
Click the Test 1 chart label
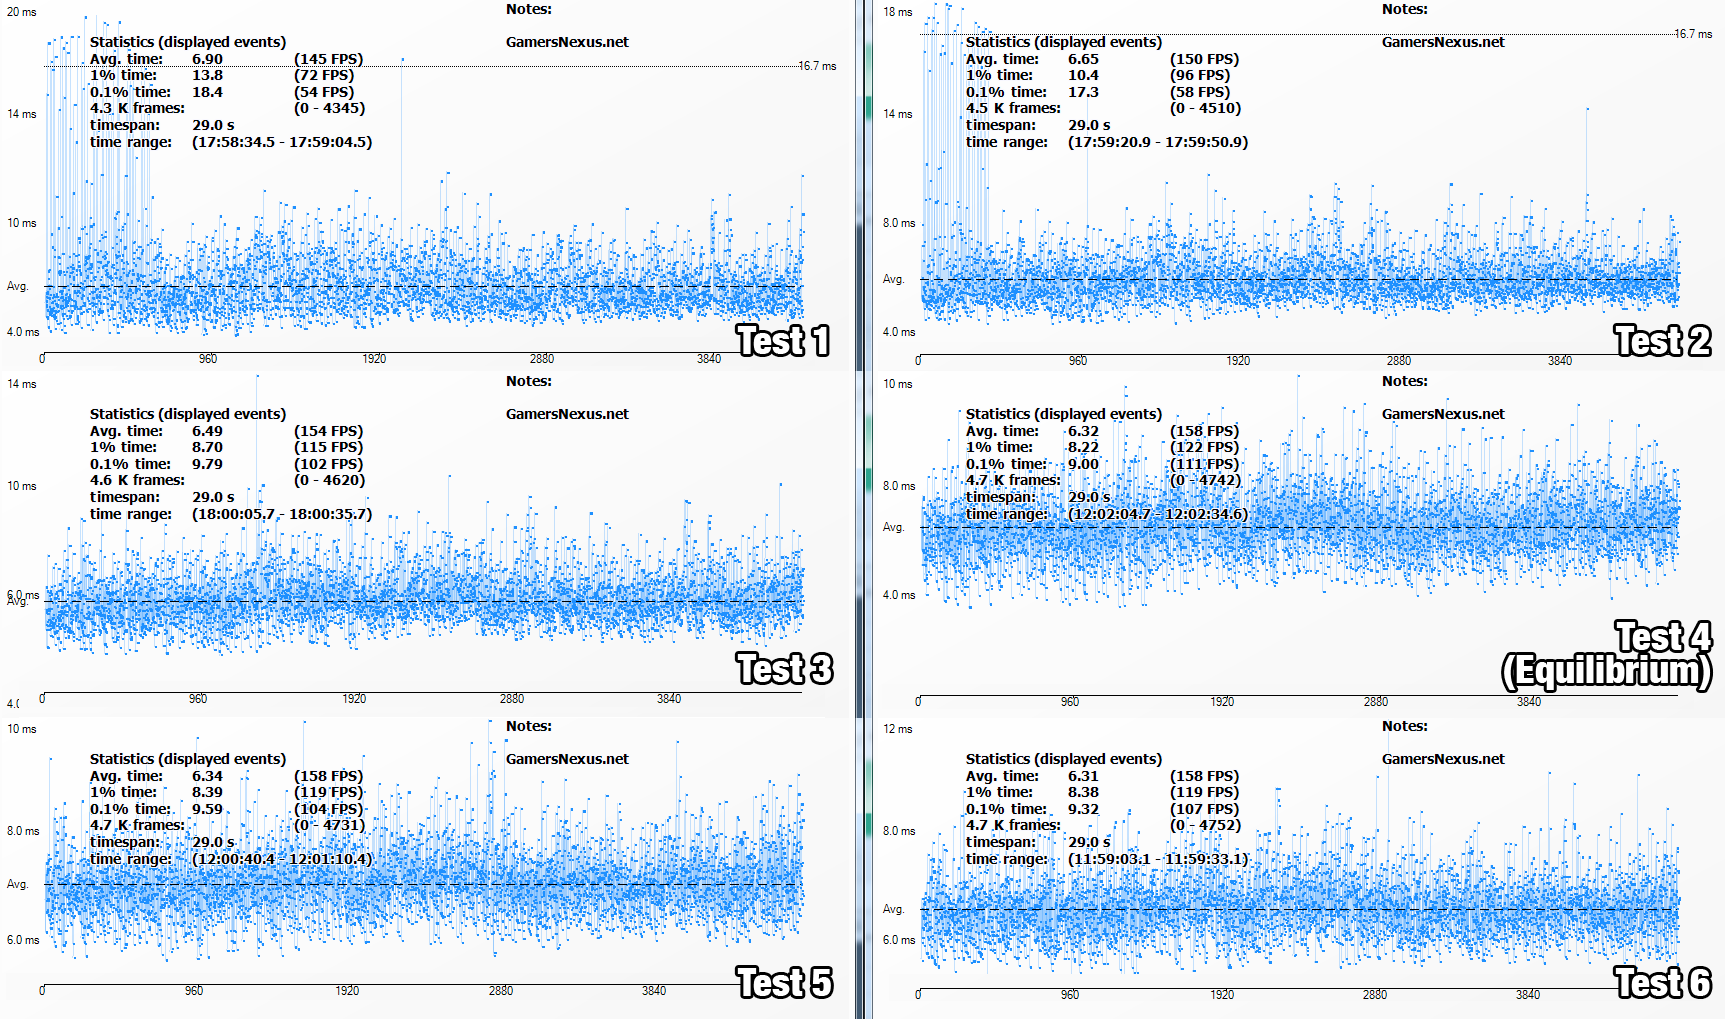(x=783, y=341)
